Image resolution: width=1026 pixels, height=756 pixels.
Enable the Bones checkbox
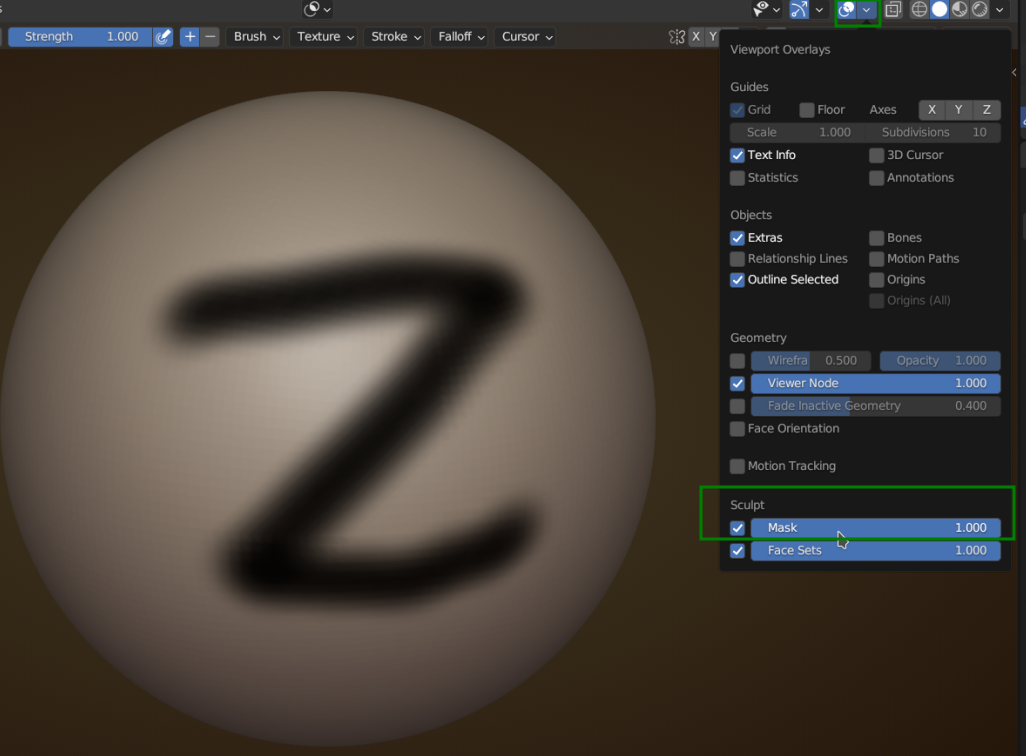pos(877,238)
